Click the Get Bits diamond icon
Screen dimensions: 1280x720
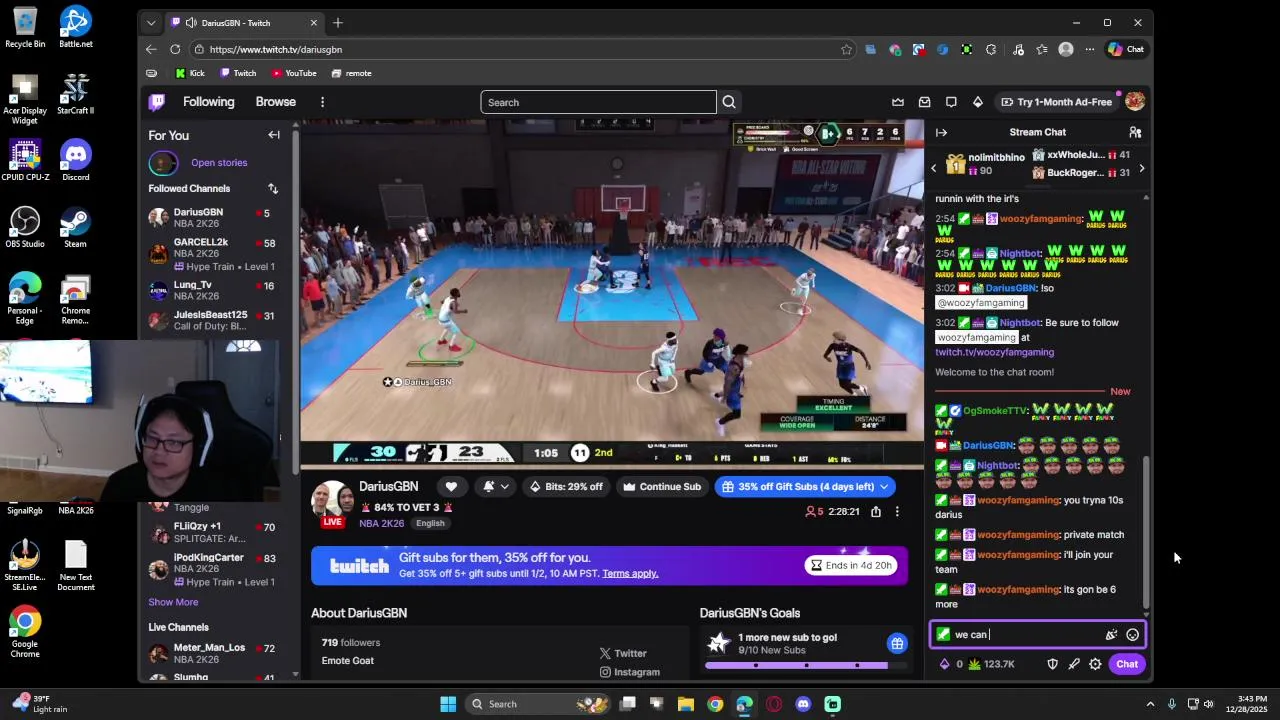pyautogui.click(x=978, y=102)
